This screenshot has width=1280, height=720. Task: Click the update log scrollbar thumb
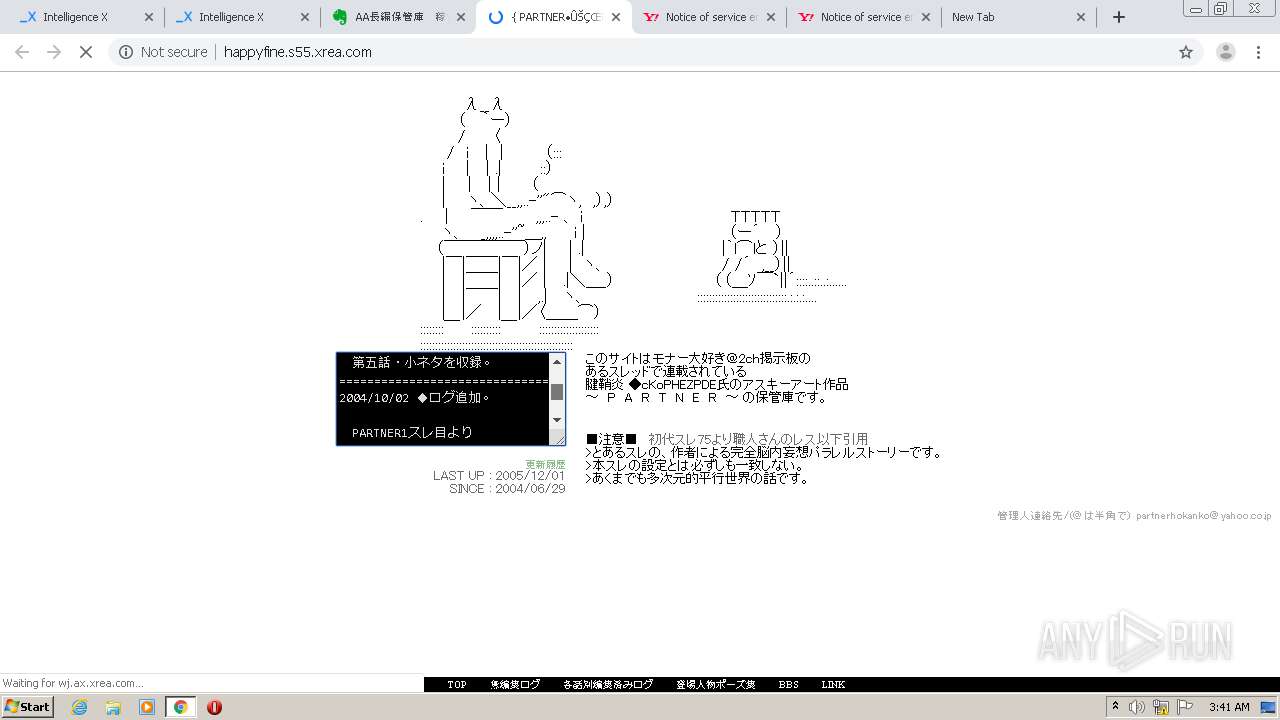coord(557,391)
